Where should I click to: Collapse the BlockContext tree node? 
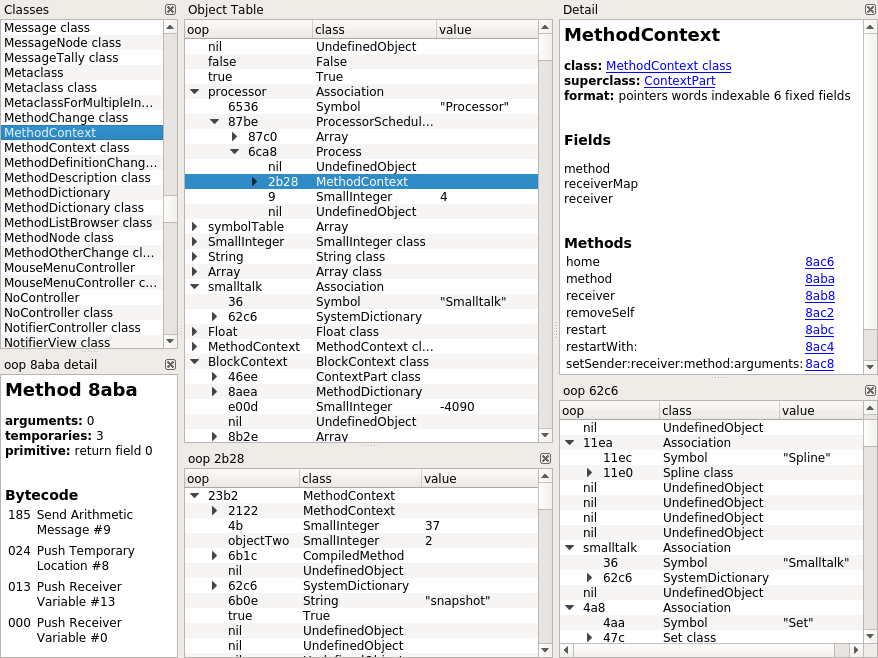194,362
